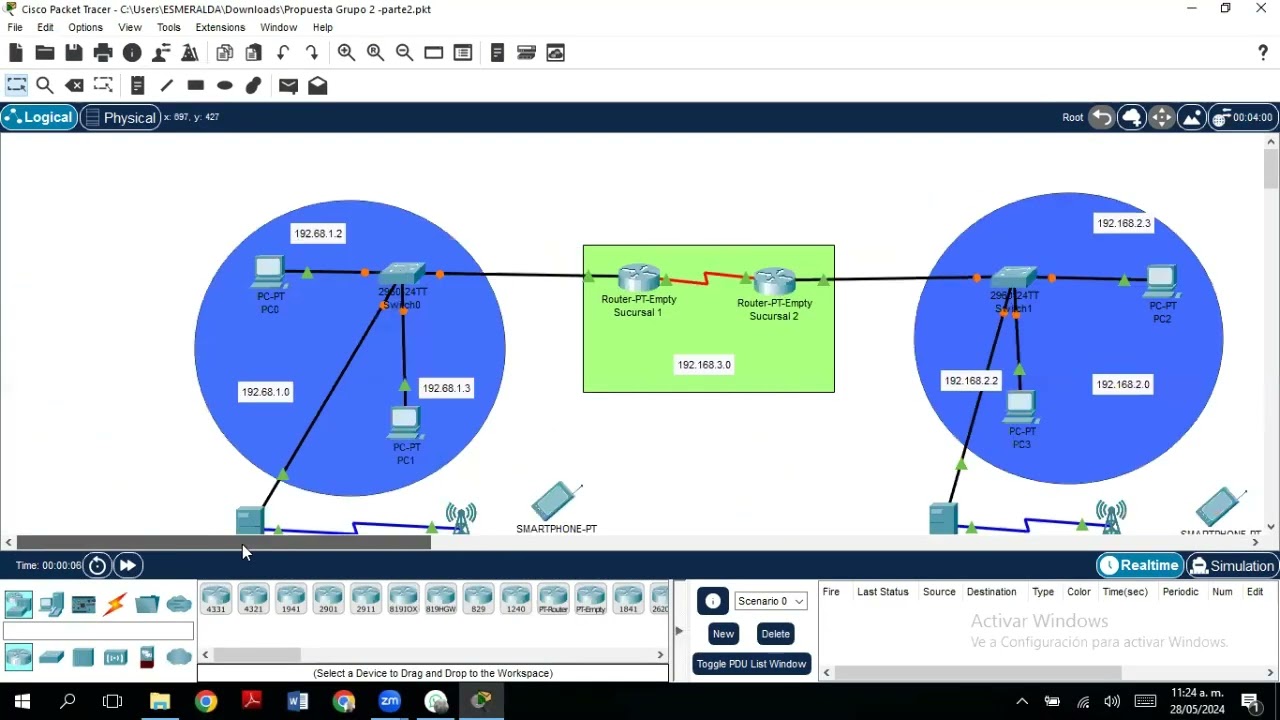Open the Extensions menu
This screenshot has height=720, width=1280.
point(220,27)
